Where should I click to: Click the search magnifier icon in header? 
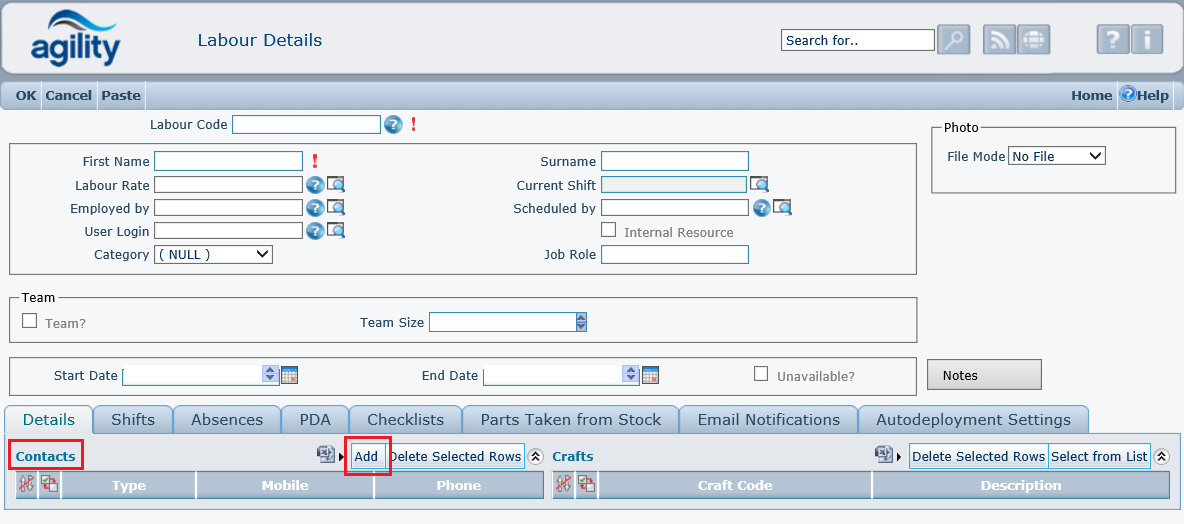coord(954,40)
